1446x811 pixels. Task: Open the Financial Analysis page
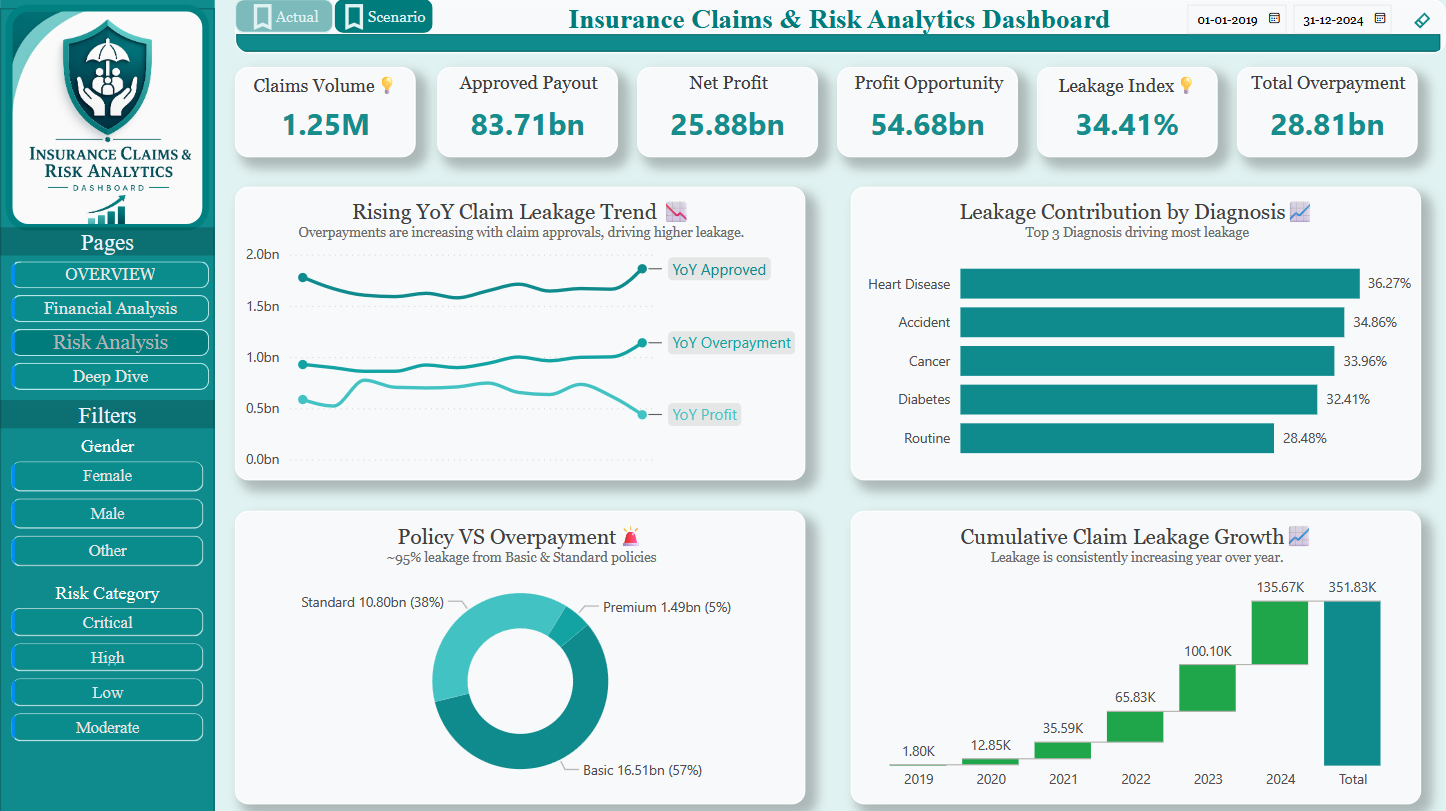pyautogui.click(x=110, y=308)
